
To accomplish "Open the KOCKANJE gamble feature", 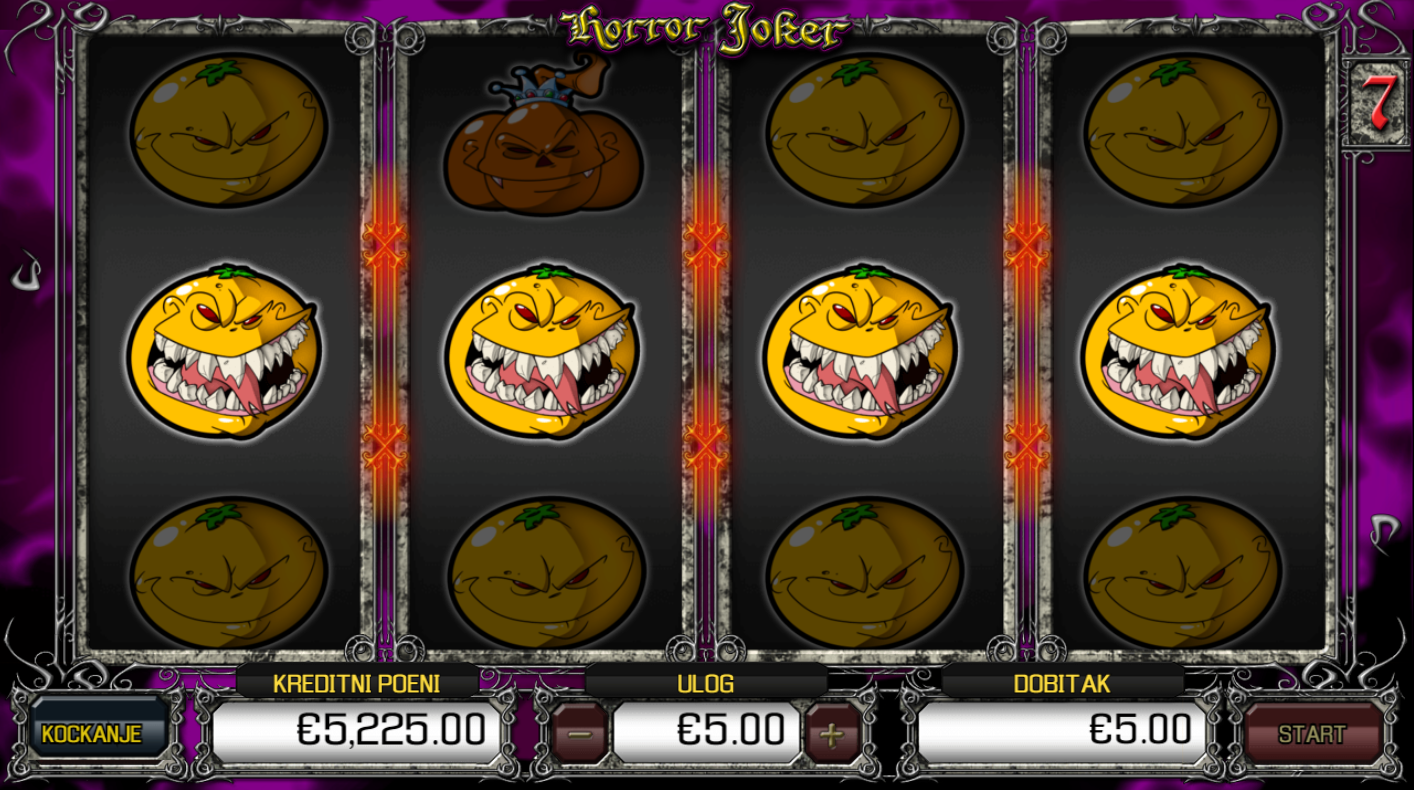I will coord(91,733).
